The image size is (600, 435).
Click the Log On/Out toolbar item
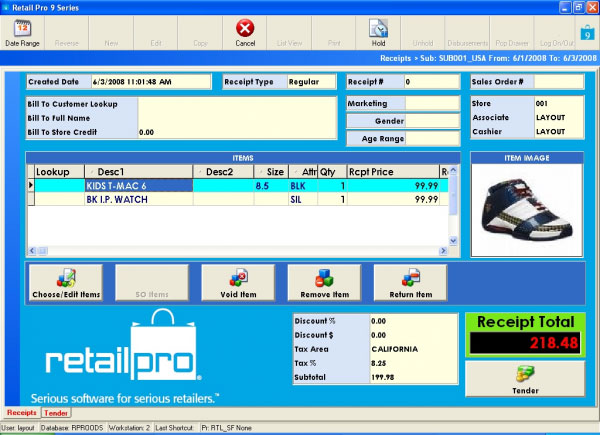(x=556, y=33)
